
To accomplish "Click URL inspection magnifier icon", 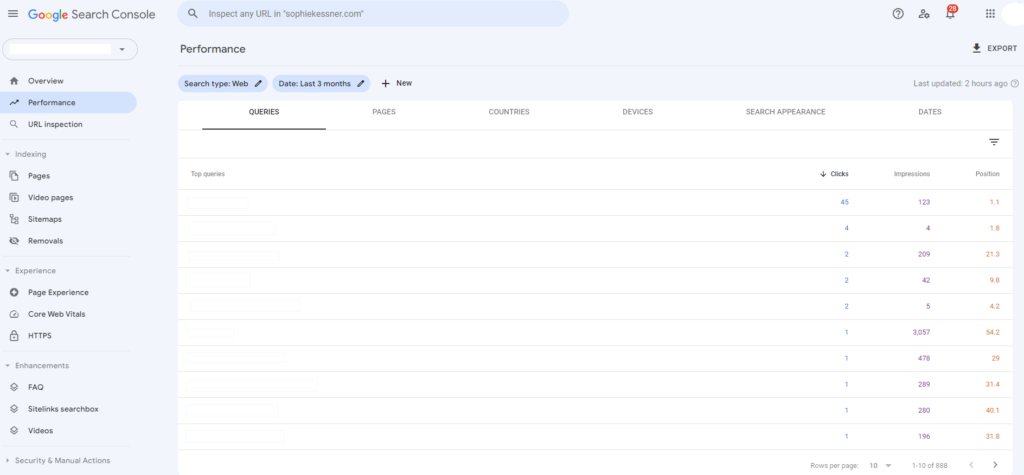I will (x=14, y=124).
